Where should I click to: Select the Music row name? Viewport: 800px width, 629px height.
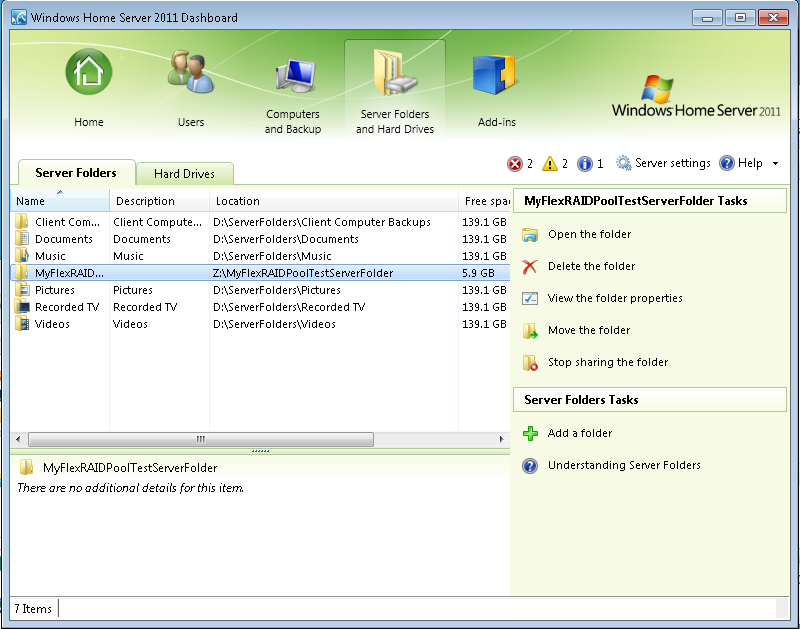pos(50,256)
